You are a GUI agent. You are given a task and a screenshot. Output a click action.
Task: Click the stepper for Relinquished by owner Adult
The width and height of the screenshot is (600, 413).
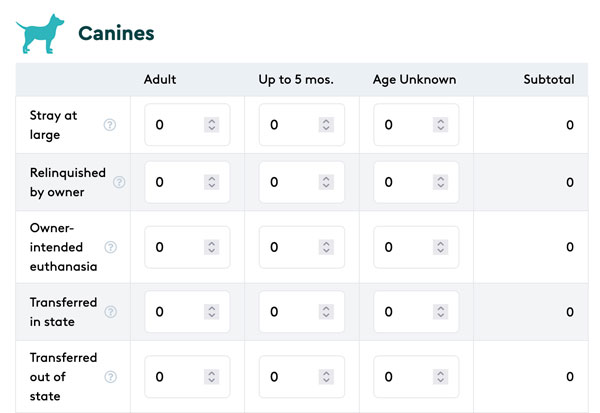point(212,182)
